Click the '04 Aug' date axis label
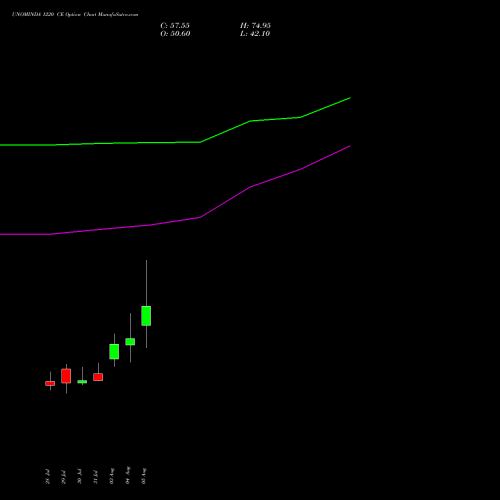Screen dimensions: 500x500 [x=127, y=476]
